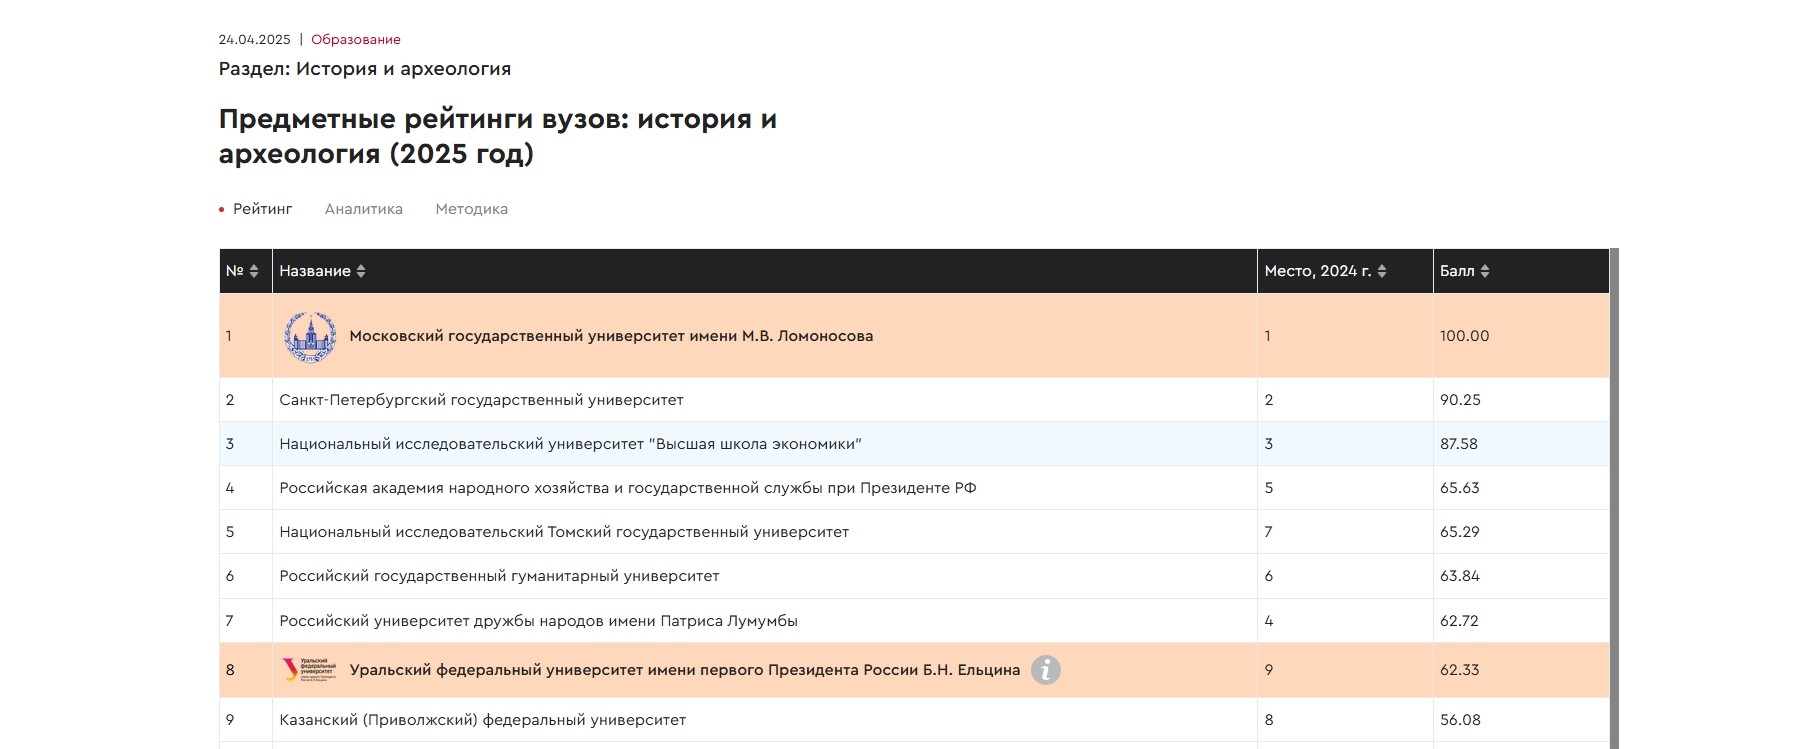Screen dimensions: 1795x749
Task: Click the Ural Federal University logo
Action: pos(310,670)
